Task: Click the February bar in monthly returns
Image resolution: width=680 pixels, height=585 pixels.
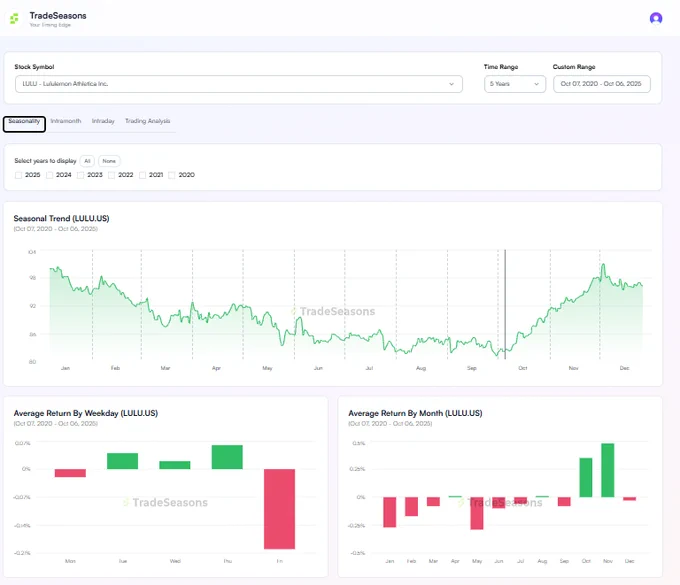Action: [412, 507]
